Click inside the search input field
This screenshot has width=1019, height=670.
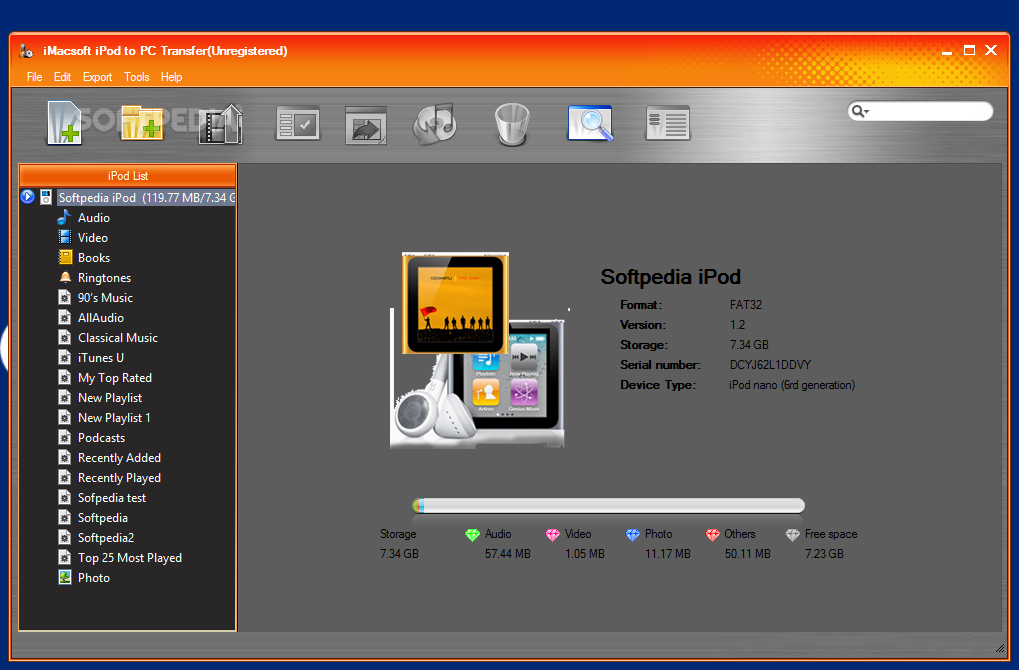click(930, 112)
